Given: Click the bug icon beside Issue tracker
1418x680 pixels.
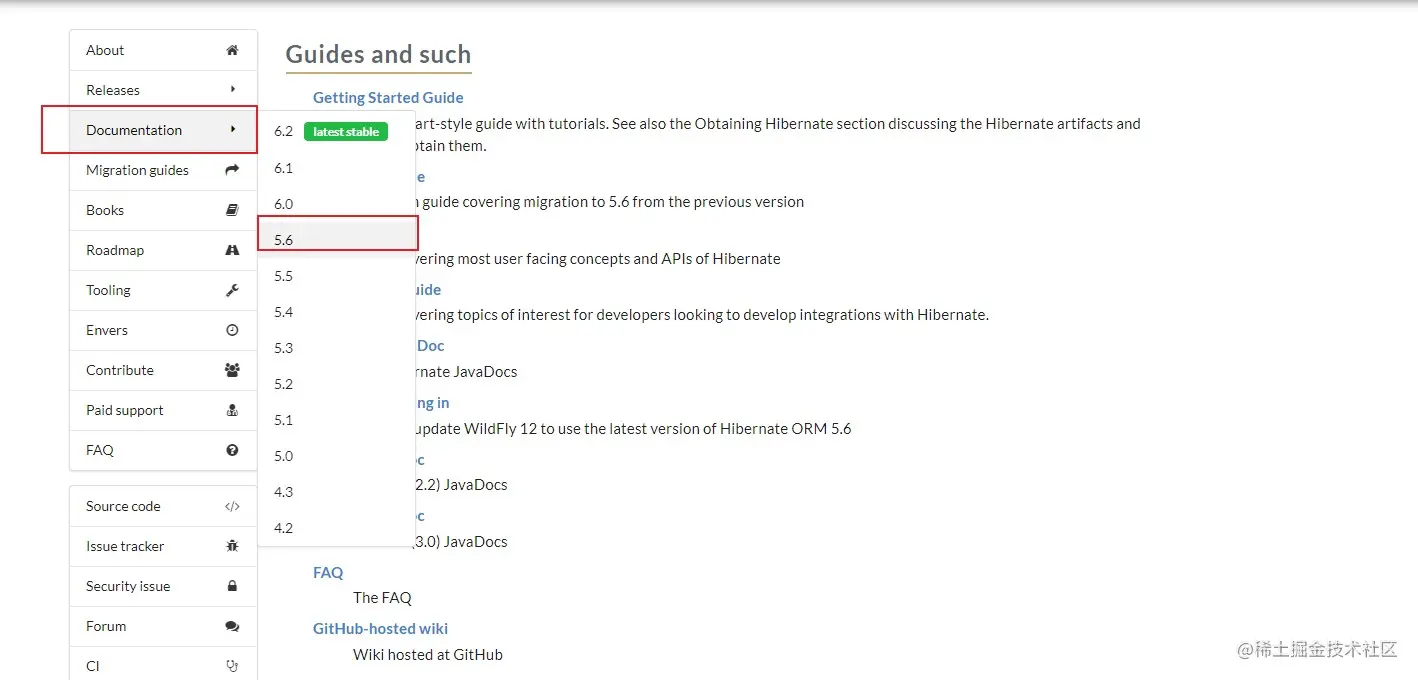Looking at the screenshot, I should tap(232, 546).
